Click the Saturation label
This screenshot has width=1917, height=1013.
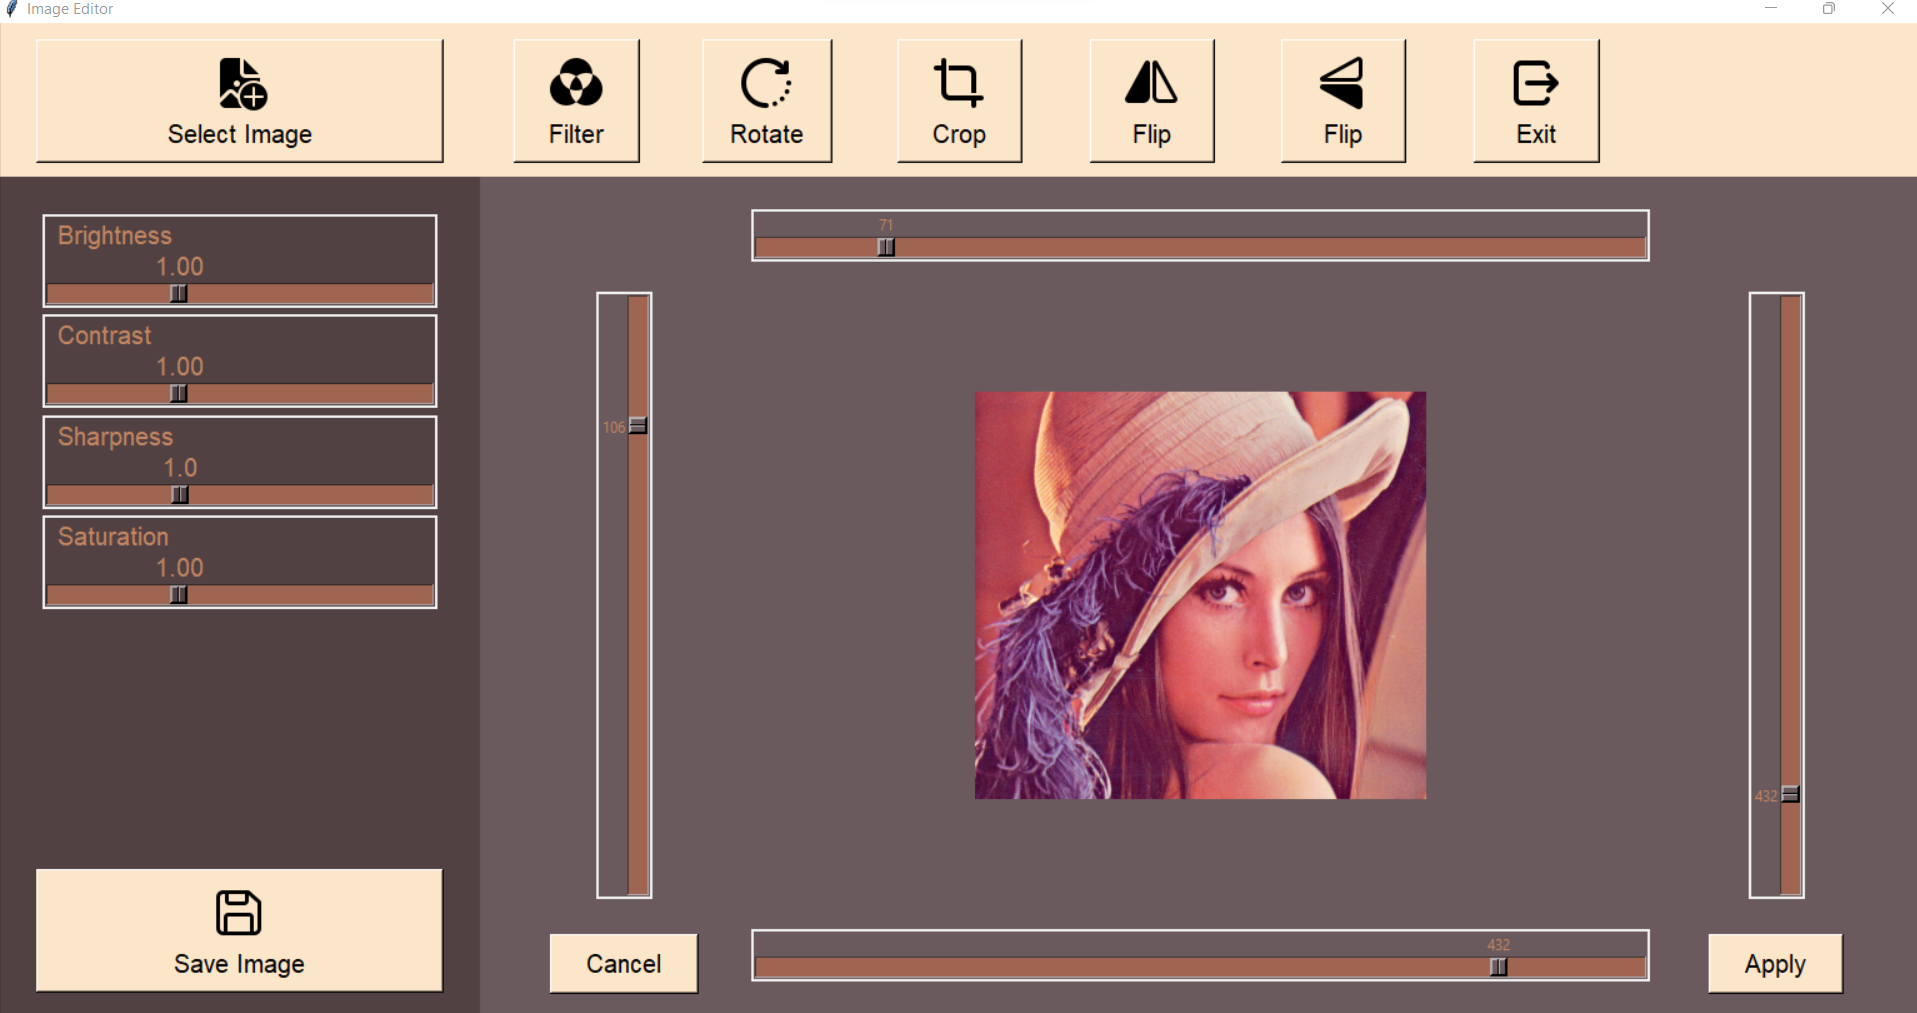(113, 536)
